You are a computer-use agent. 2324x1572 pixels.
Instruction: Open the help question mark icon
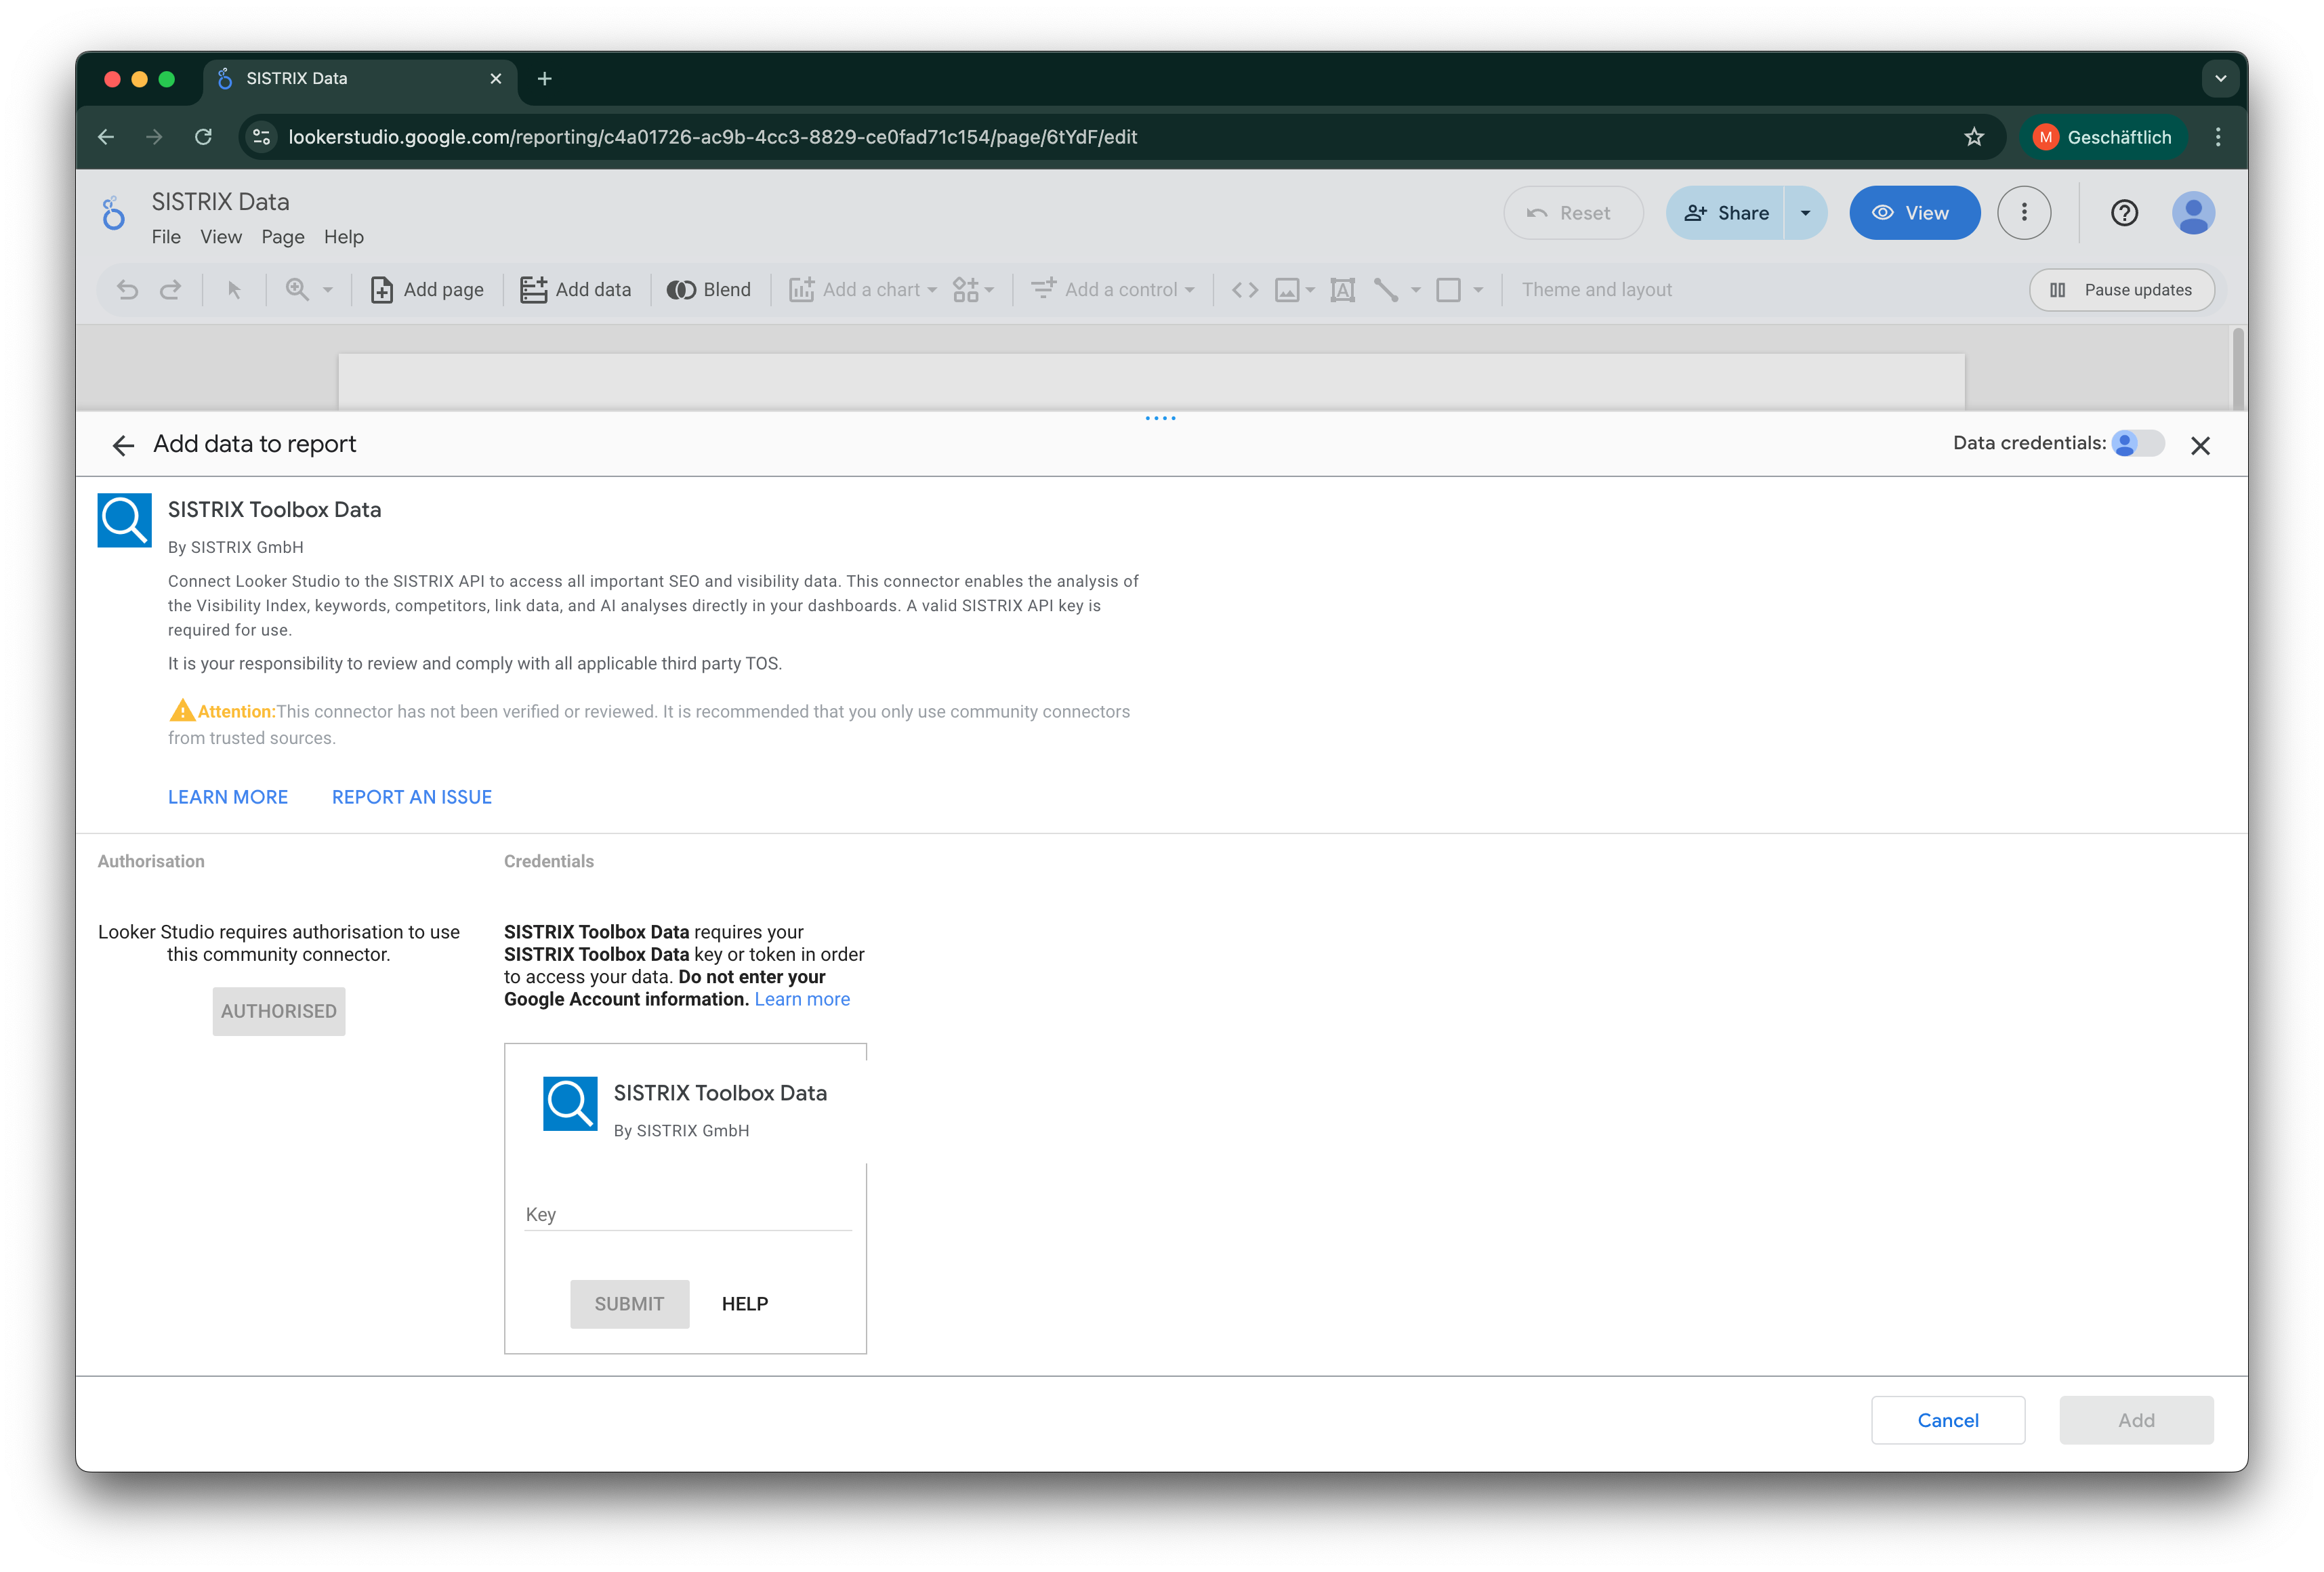tap(2124, 213)
